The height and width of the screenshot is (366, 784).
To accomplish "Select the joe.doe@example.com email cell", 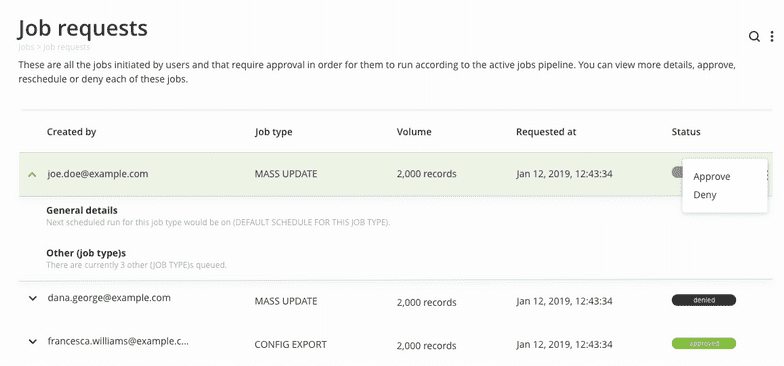I will (x=98, y=174).
